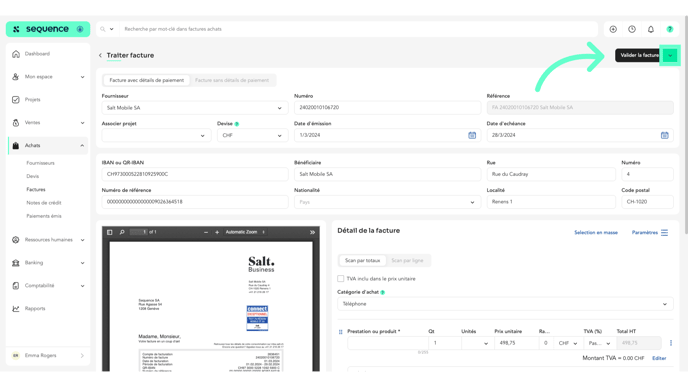
Task: Open the TVA (%) dropdown
Action: (599, 343)
